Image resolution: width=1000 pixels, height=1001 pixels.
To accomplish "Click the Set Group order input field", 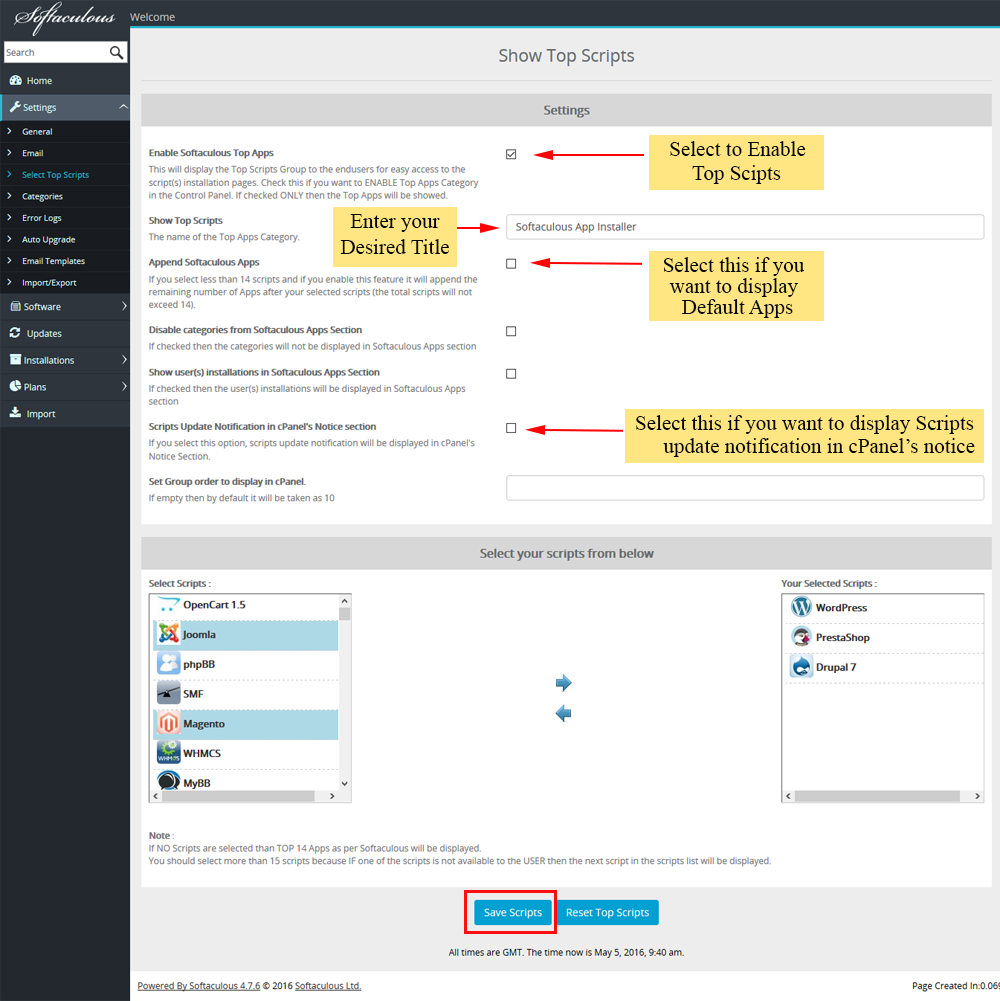I will pos(745,488).
